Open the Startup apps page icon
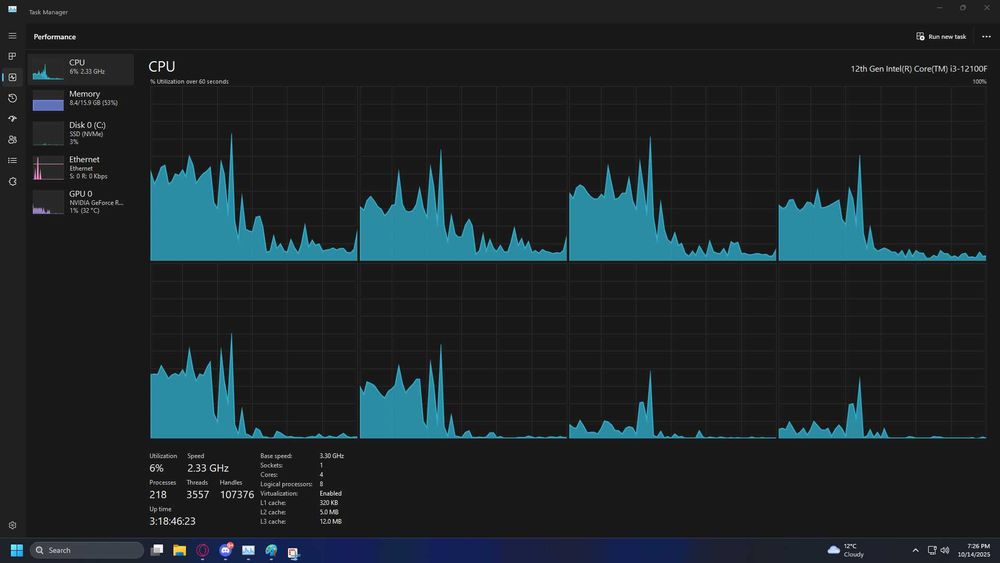The image size is (1000, 563). click(12, 119)
